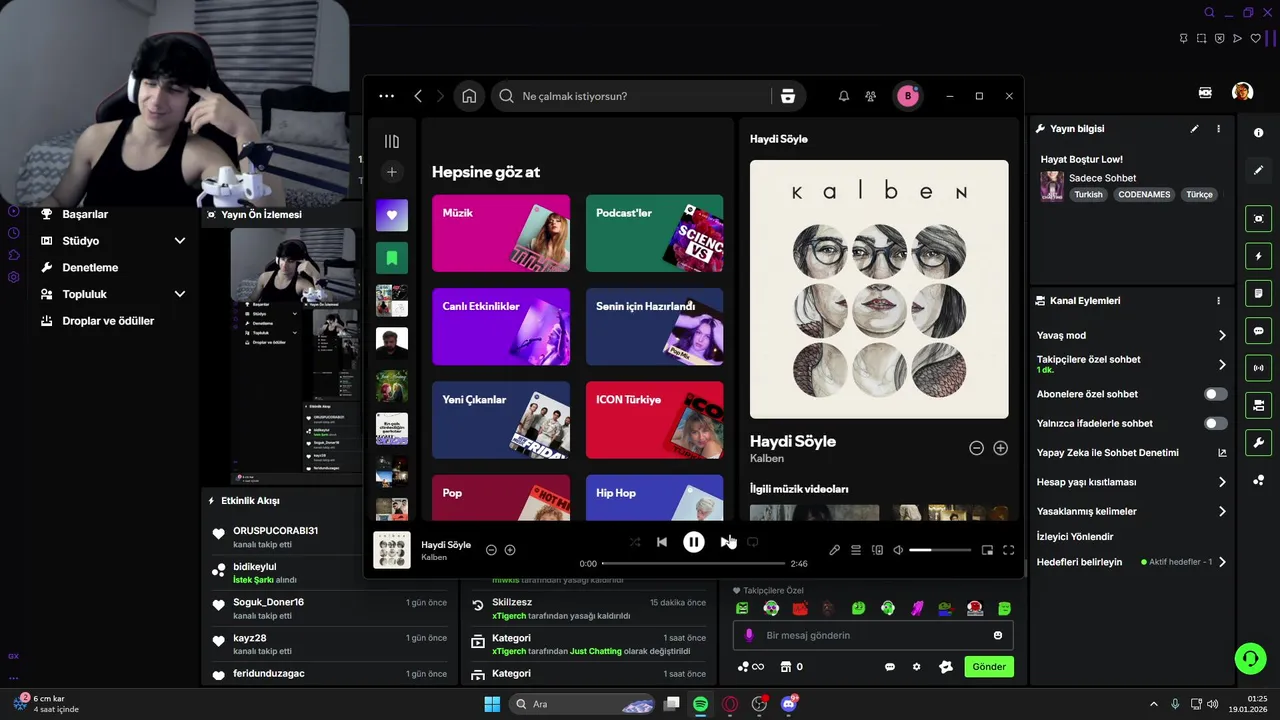This screenshot has height=720, width=1280.
Task: Pause the song in Spotify
Action: tap(693, 542)
